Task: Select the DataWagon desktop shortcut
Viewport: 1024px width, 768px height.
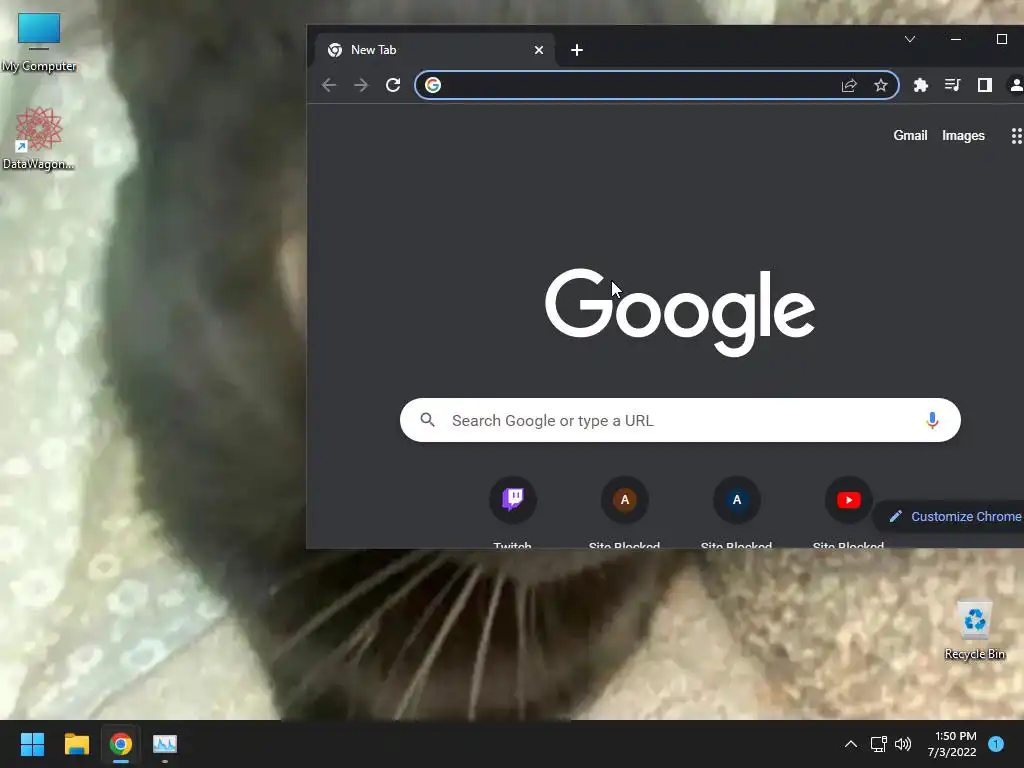Action: (x=39, y=139)
